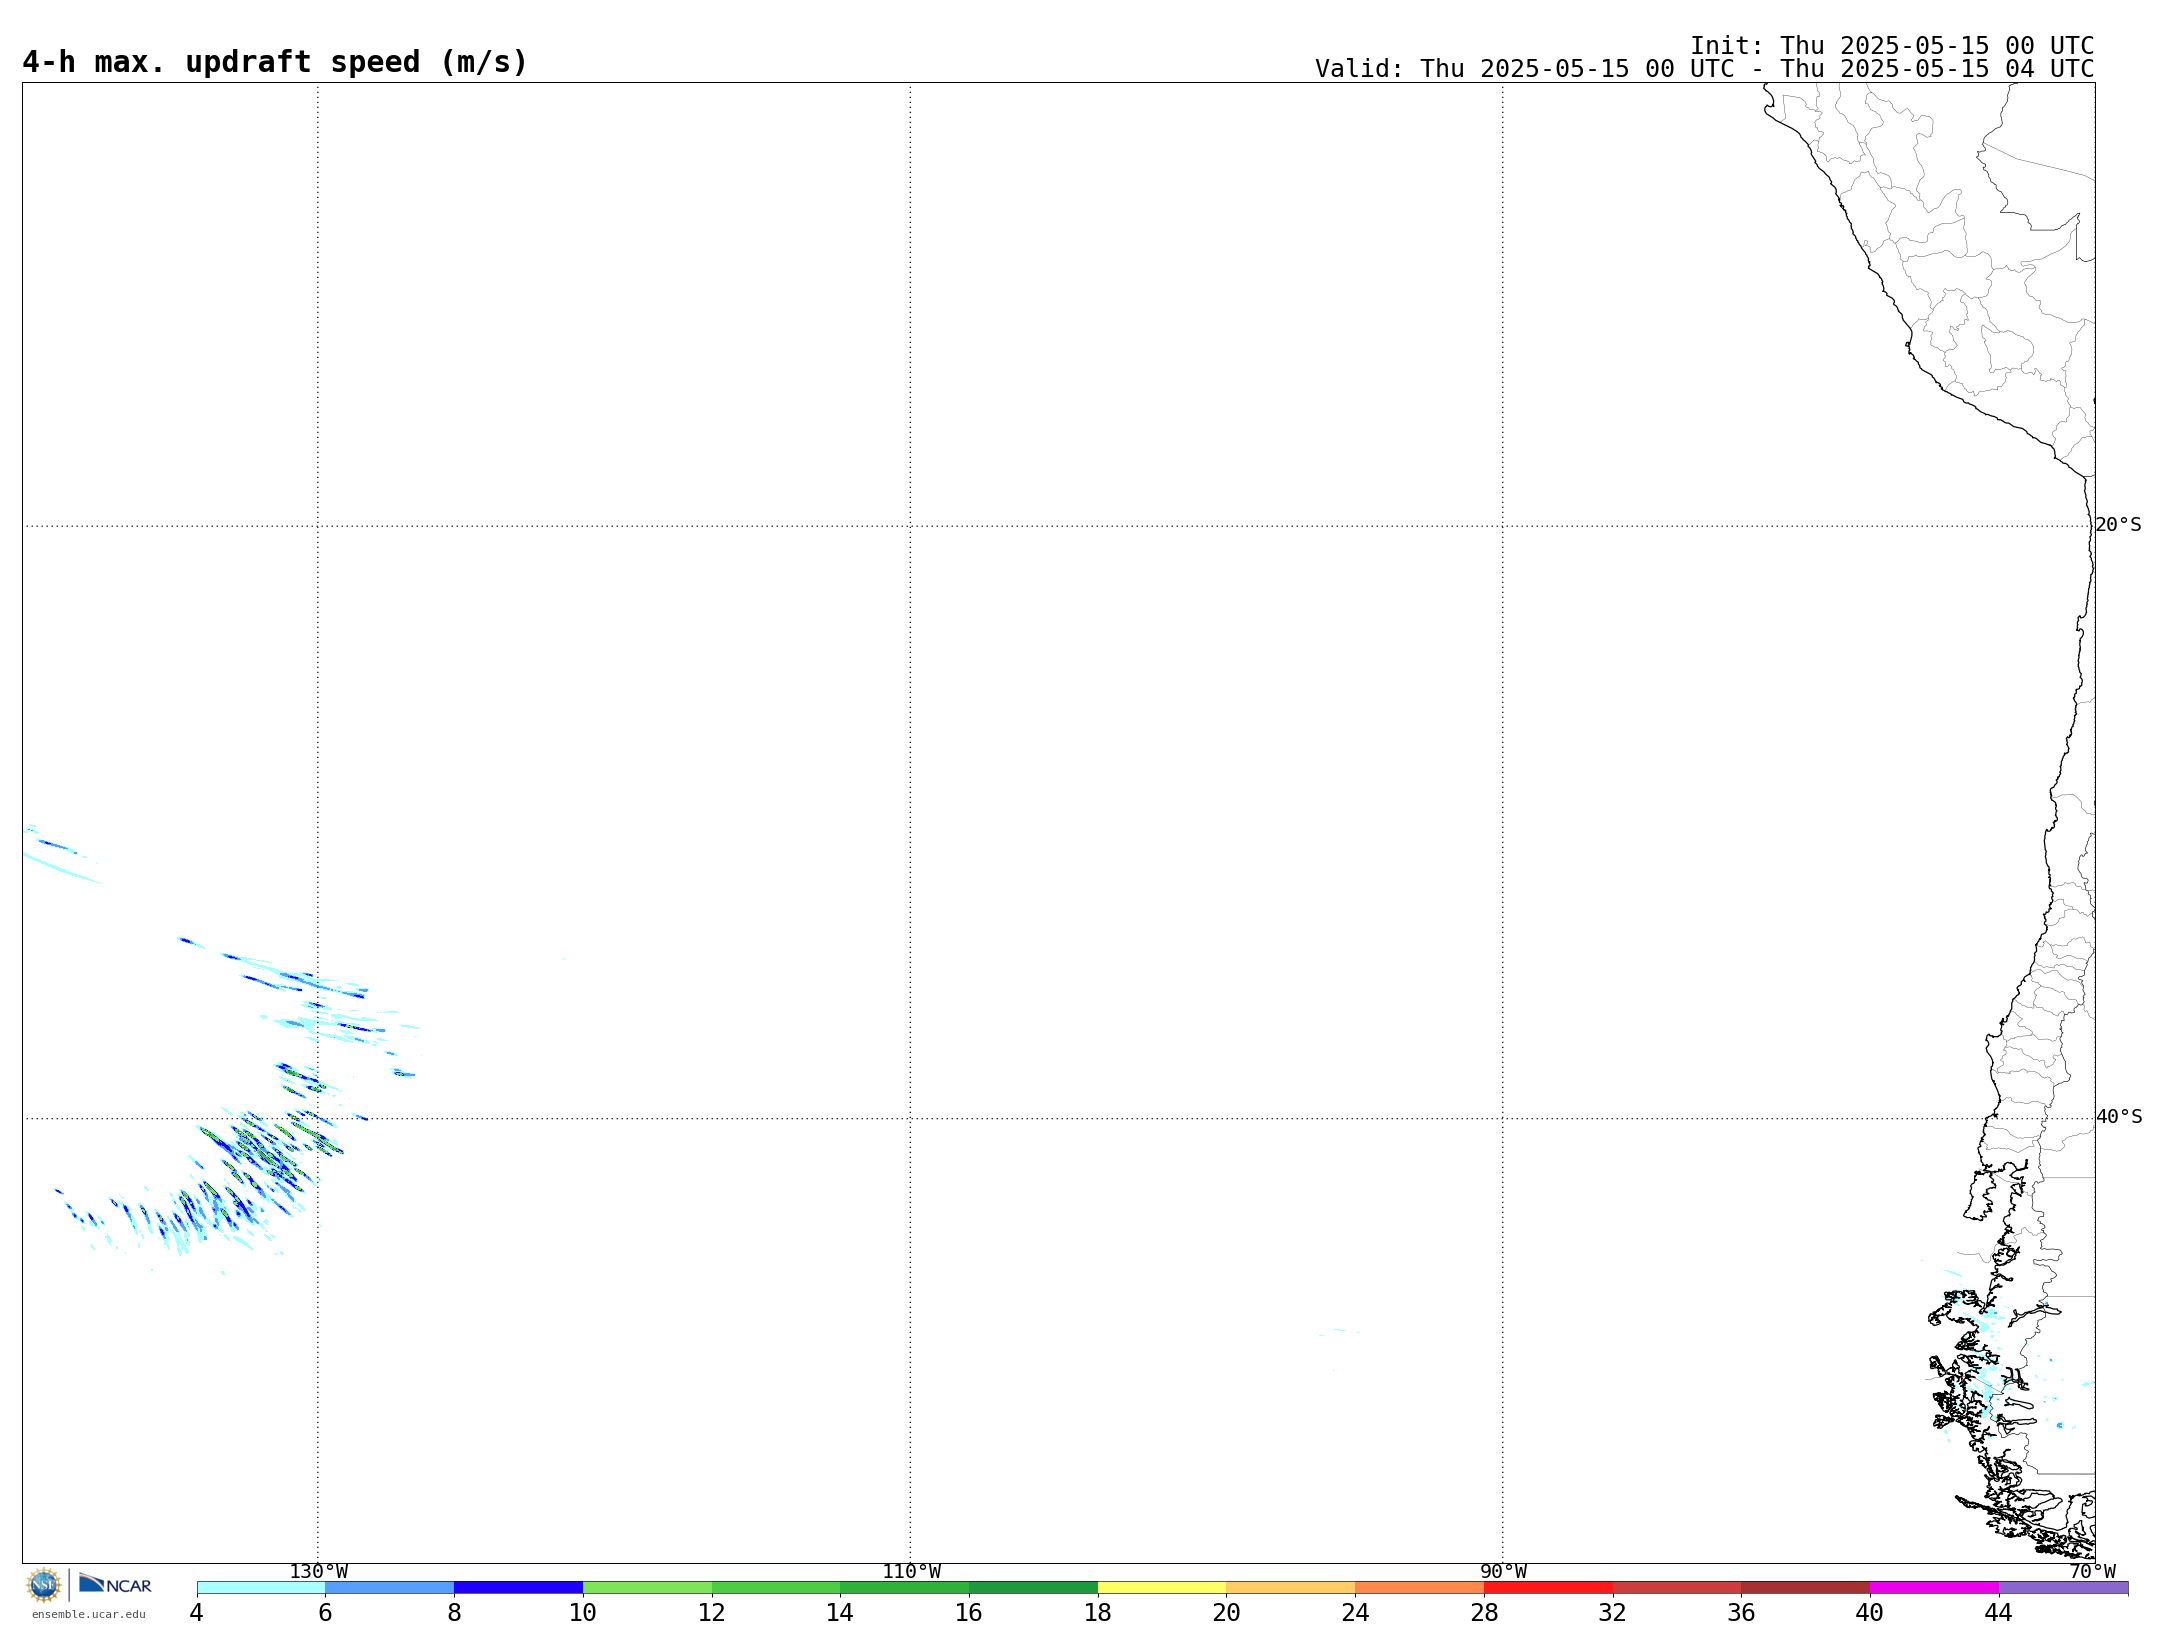The height and width of the screenshot is (1626, 2160).
Task: Select the dark green 16-18 colorbar swatch
Action: tap(1033, 1588)
